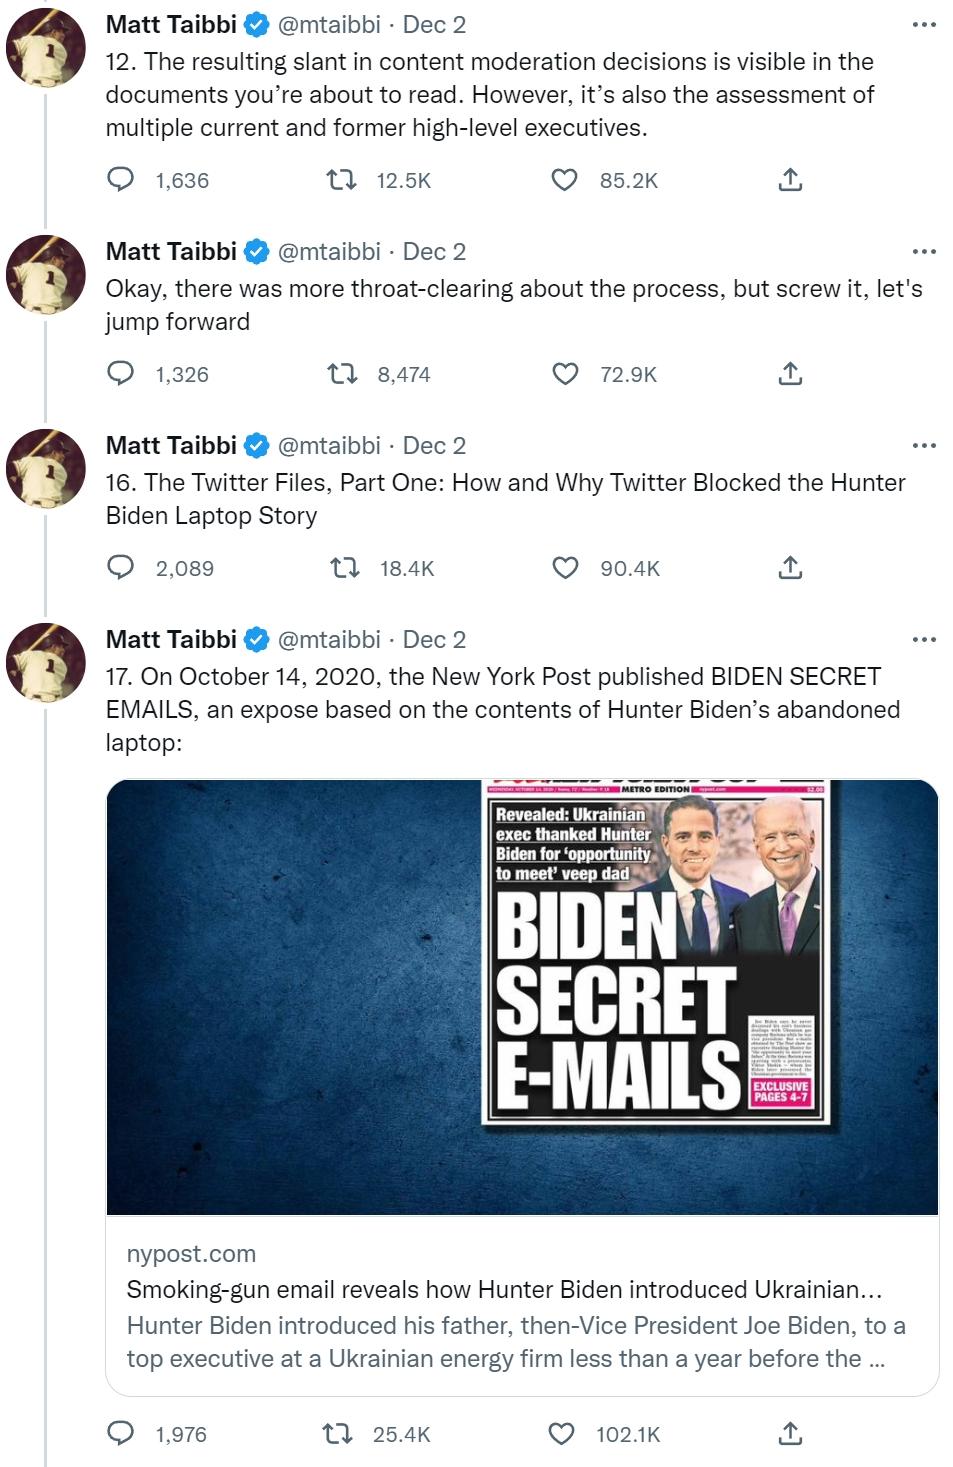Reply to the BIDEN SECRET EMAILS tweet
Image resolution: width=953 pixels, height=1467 pixels.
click(121, 1434)
